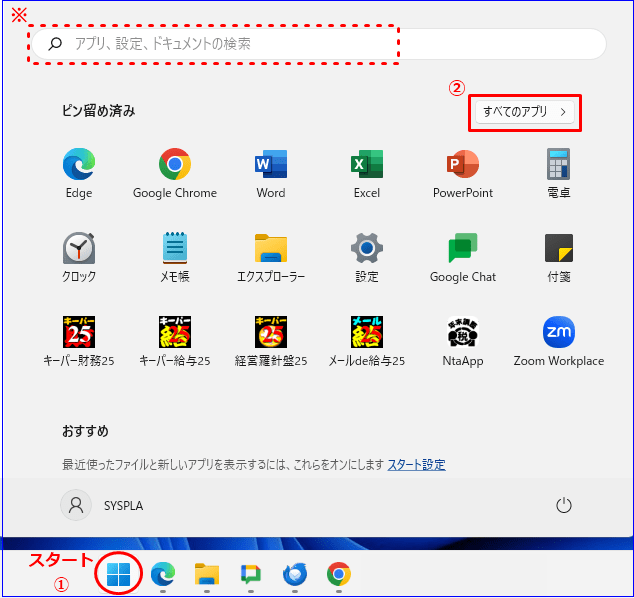
Task: Open Chrome from the taskbar
Action: pyautogui.click(x=339, y=574)
